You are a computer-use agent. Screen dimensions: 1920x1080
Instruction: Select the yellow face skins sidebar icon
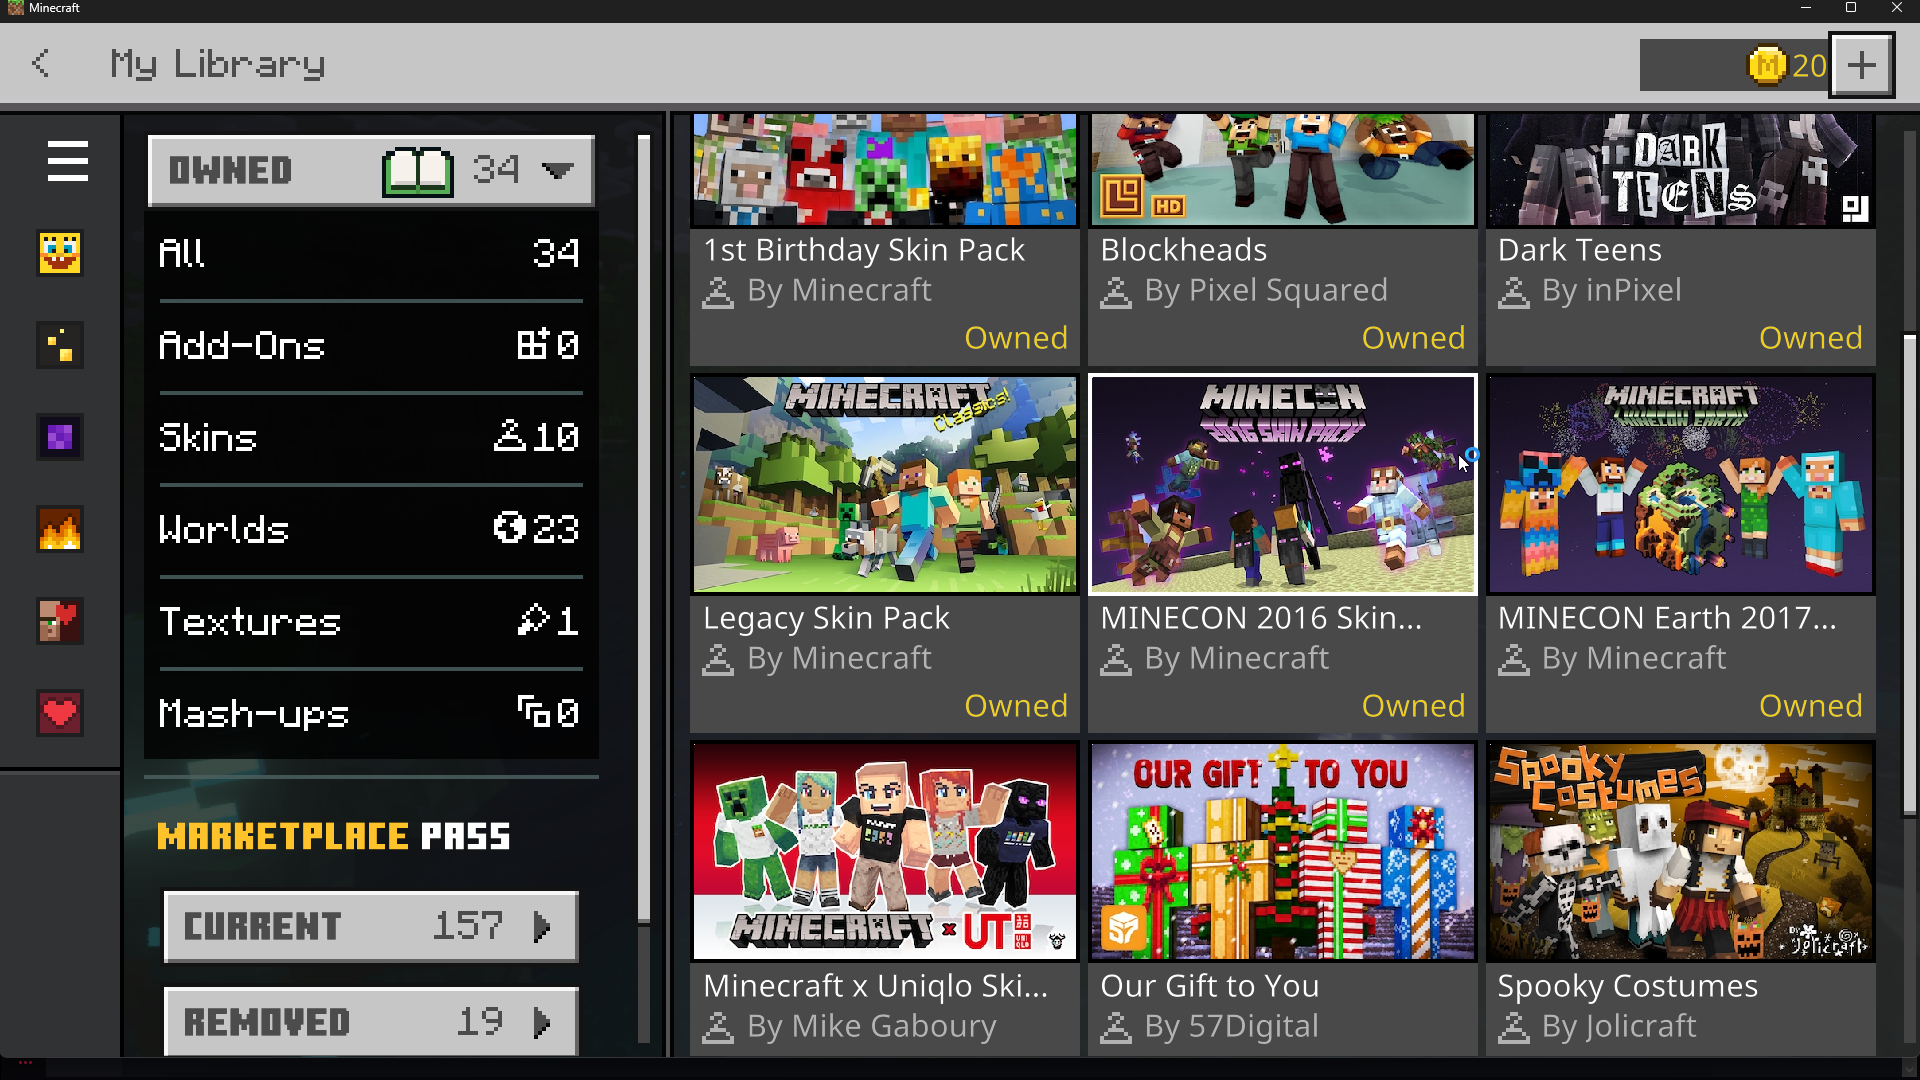(60, 253)
